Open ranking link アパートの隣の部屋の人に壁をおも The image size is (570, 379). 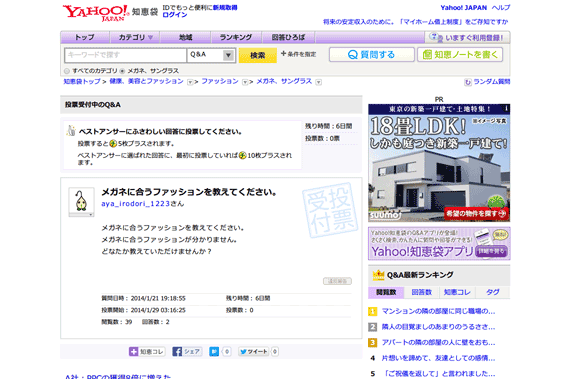coord(438,343)
